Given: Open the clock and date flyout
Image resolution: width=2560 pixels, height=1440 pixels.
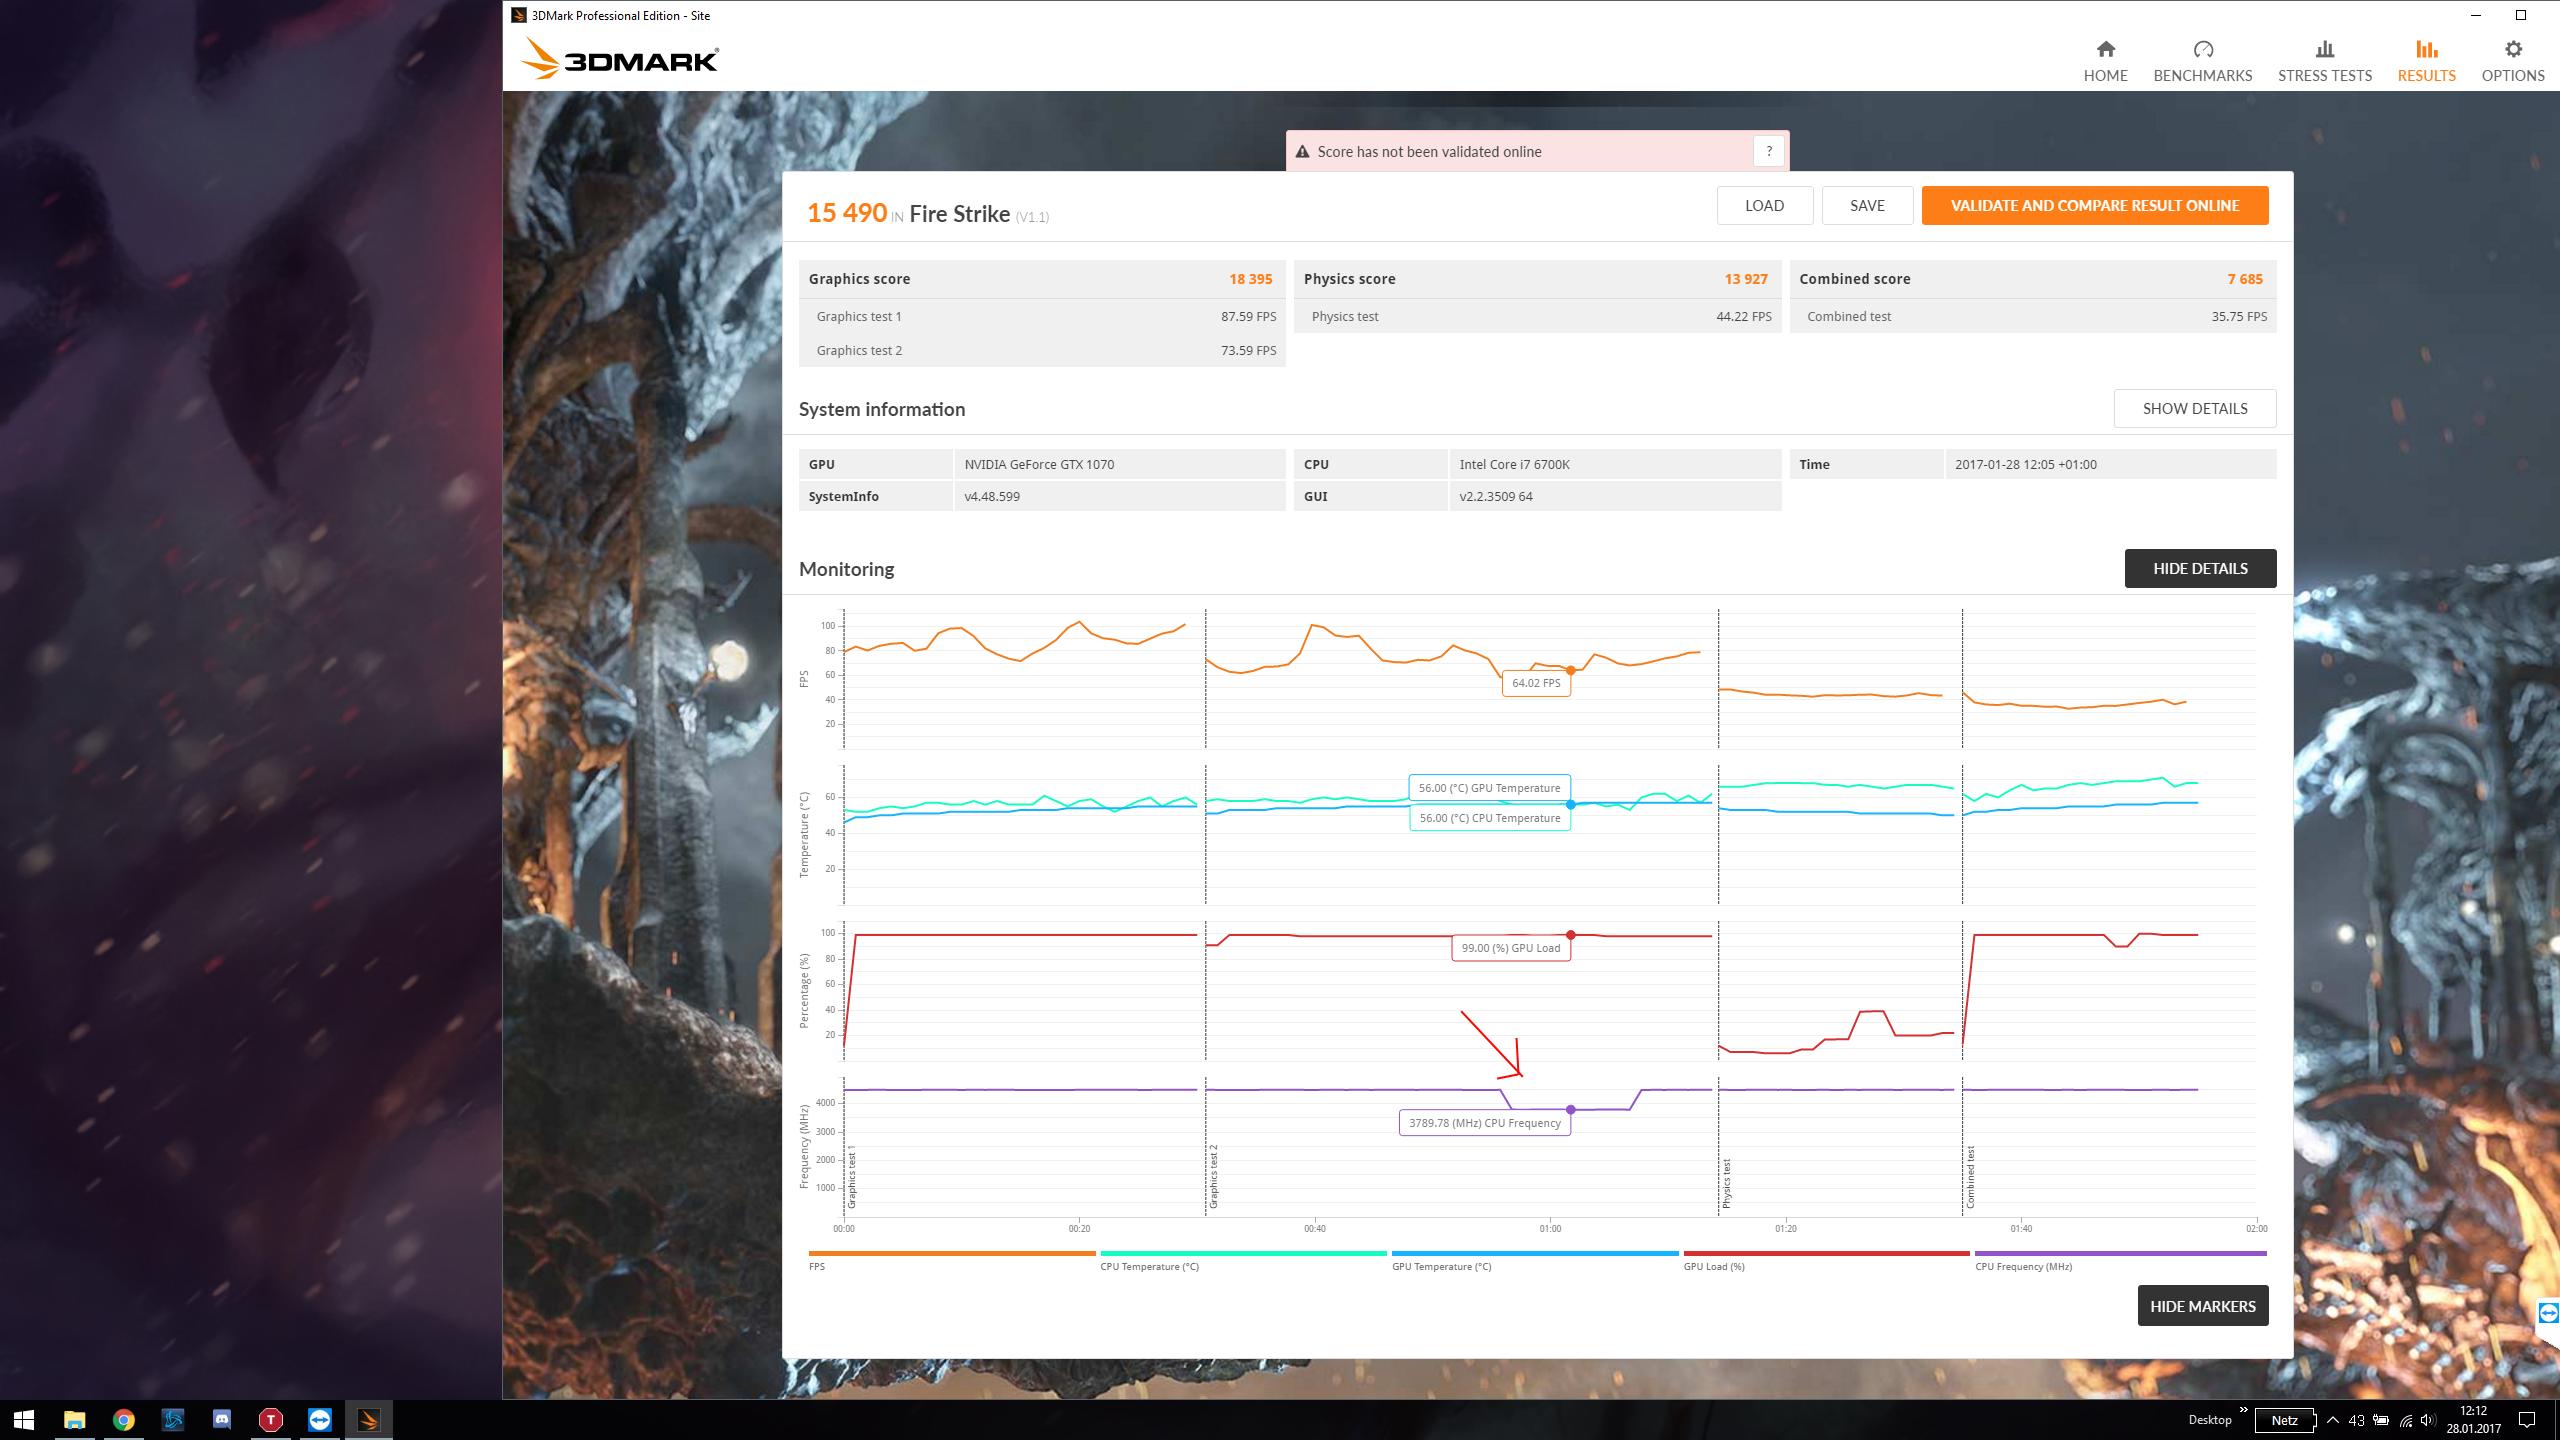Looking at the screenshot, I should click(2473, 1420).
